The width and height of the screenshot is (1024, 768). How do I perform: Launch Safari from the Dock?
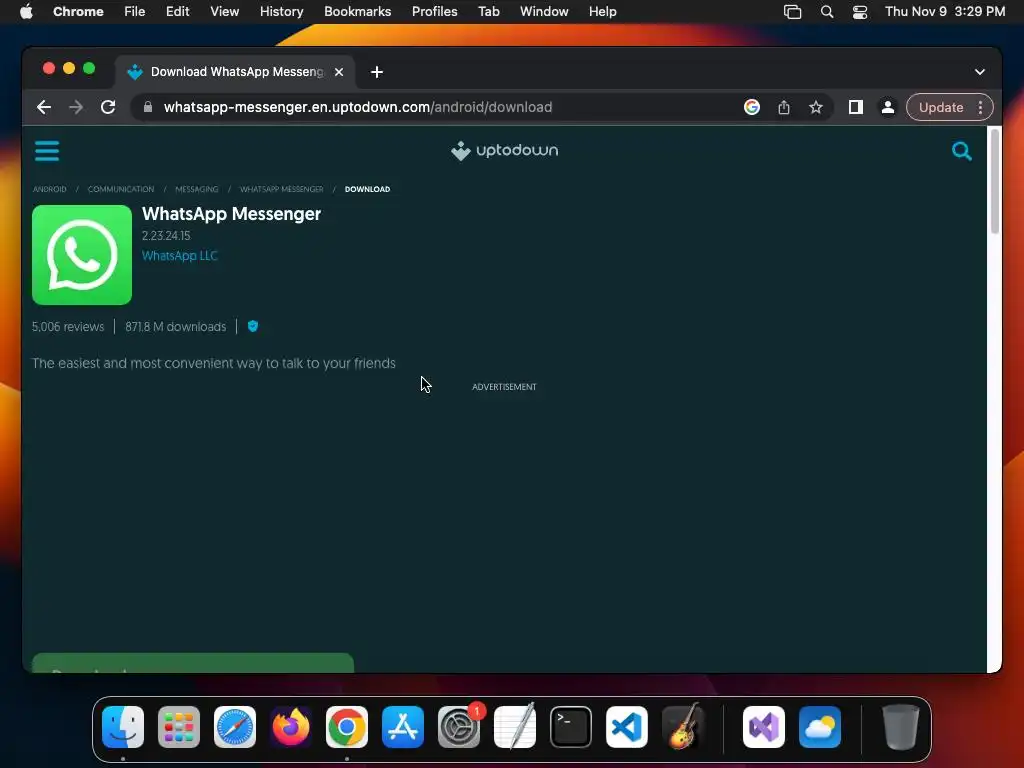(x=235, y=727)
